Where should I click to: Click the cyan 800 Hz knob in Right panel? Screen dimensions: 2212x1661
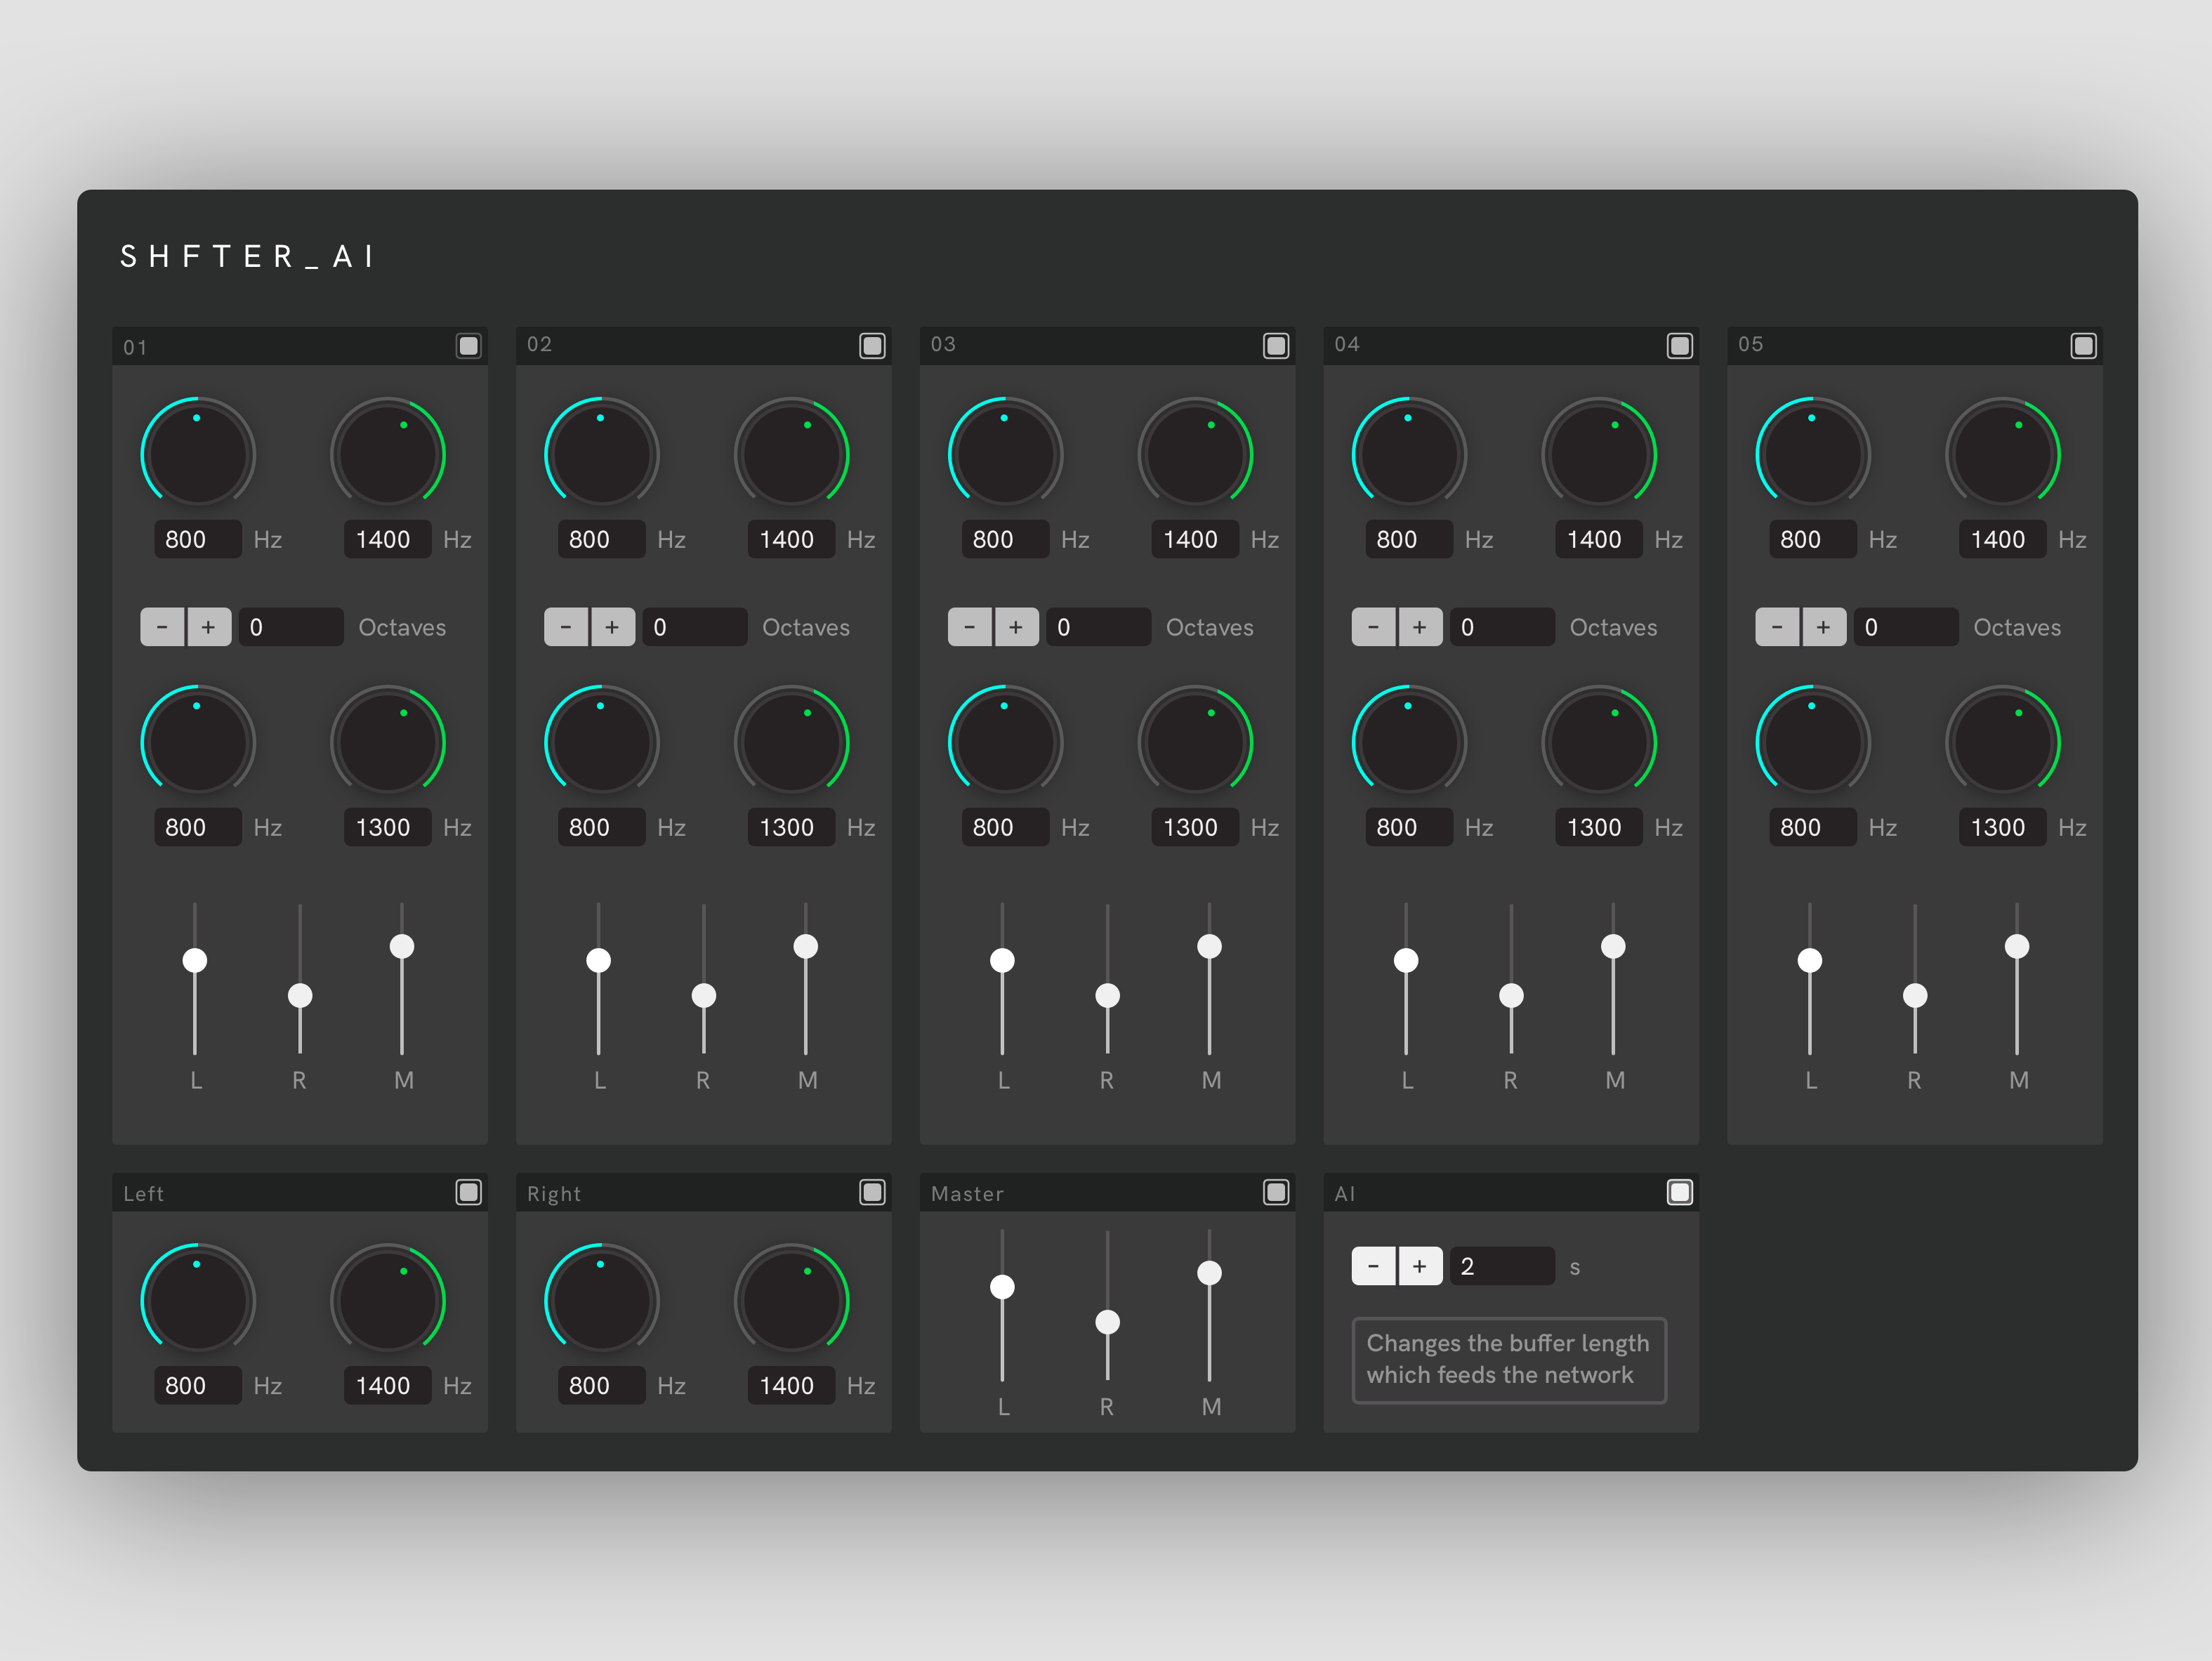601,1300
